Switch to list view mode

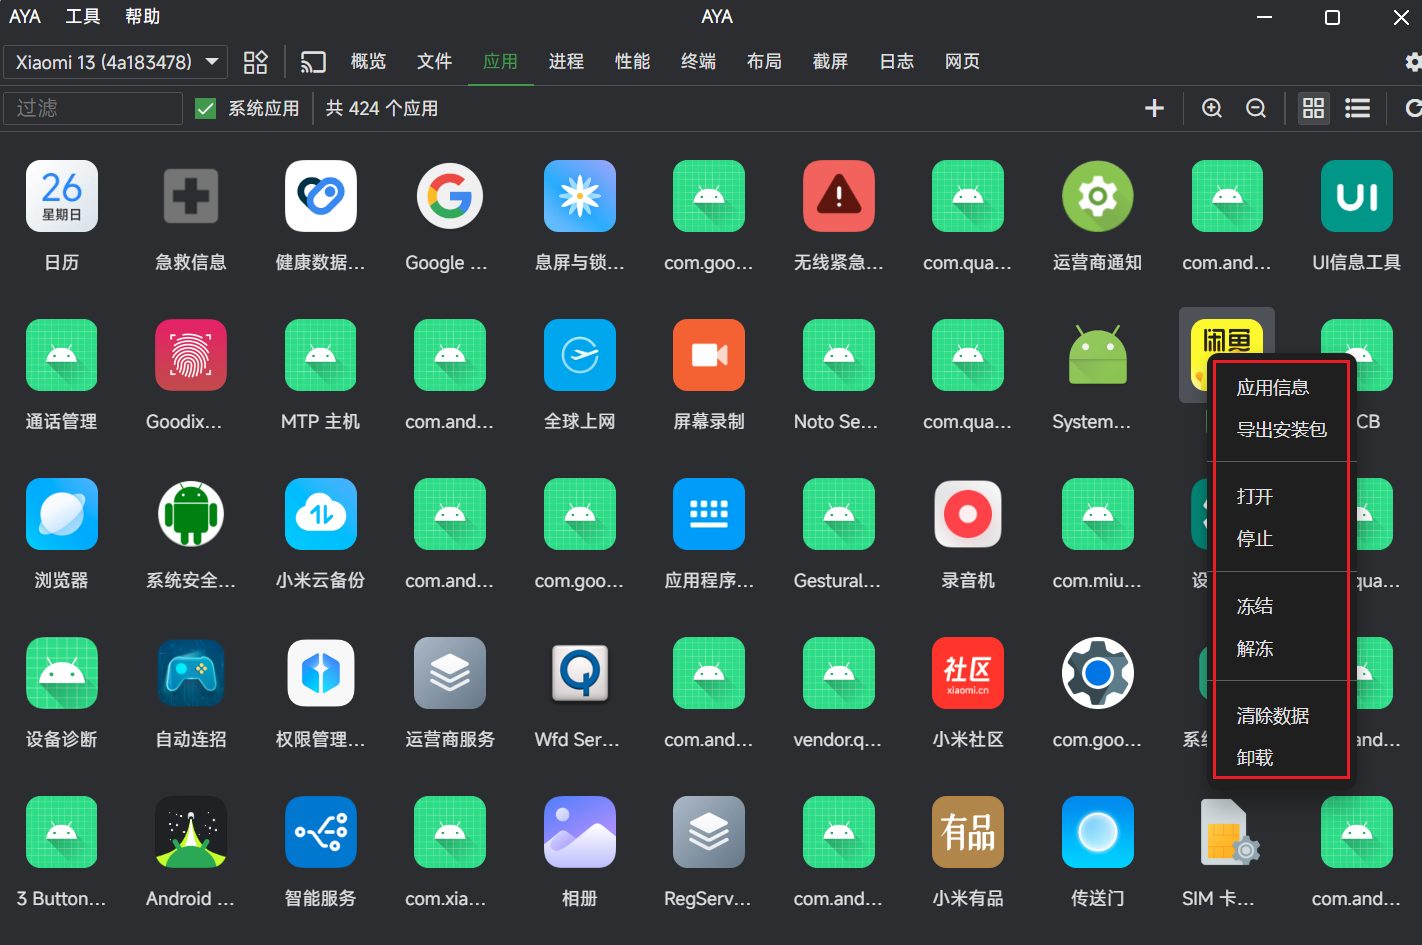point(1357,108)
